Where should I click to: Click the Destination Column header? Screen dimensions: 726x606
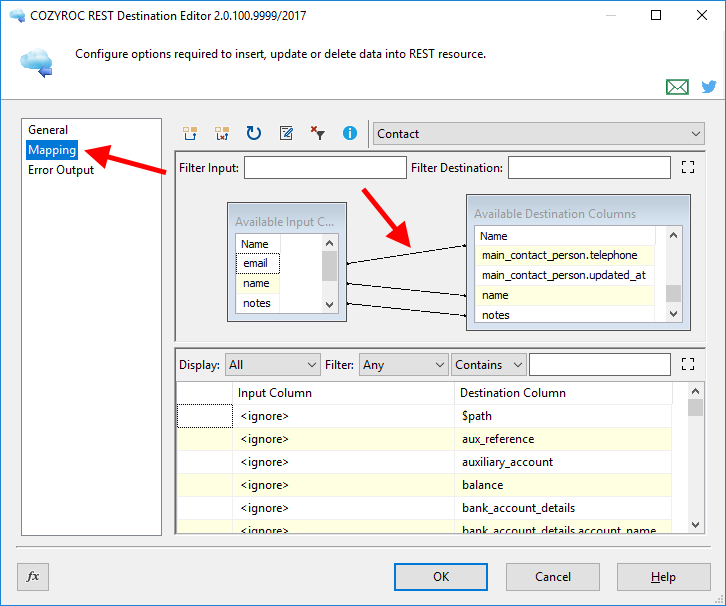[563, 393]
